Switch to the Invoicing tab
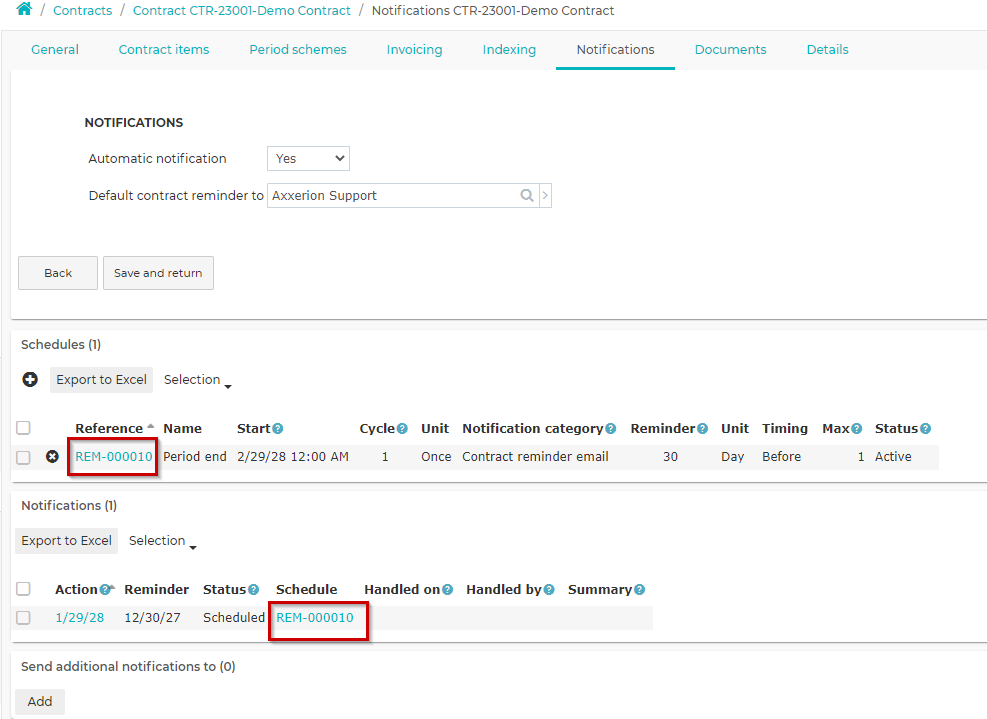Image resolution: width=987 pixels, height=719 pixels. 414,50
